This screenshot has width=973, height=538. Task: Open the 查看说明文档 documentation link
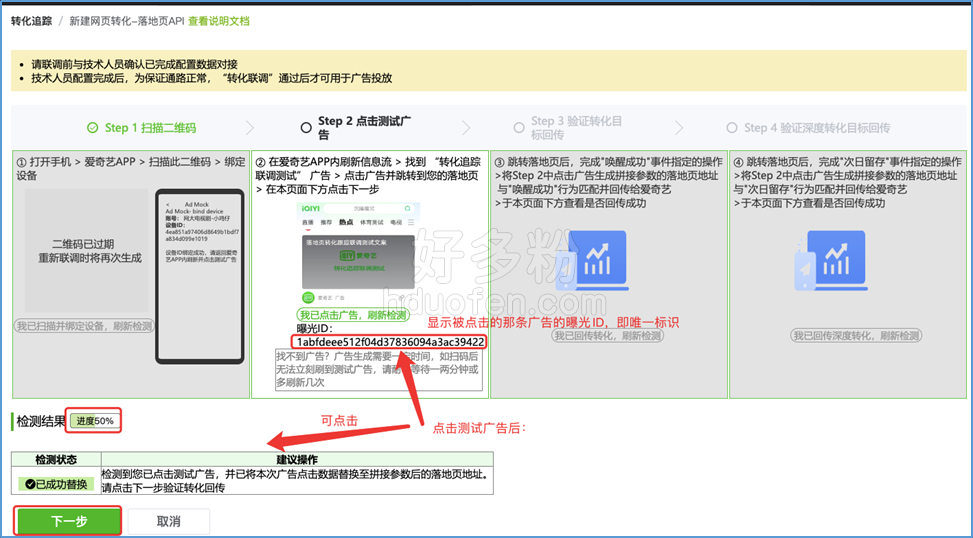(x=218, y=21)
